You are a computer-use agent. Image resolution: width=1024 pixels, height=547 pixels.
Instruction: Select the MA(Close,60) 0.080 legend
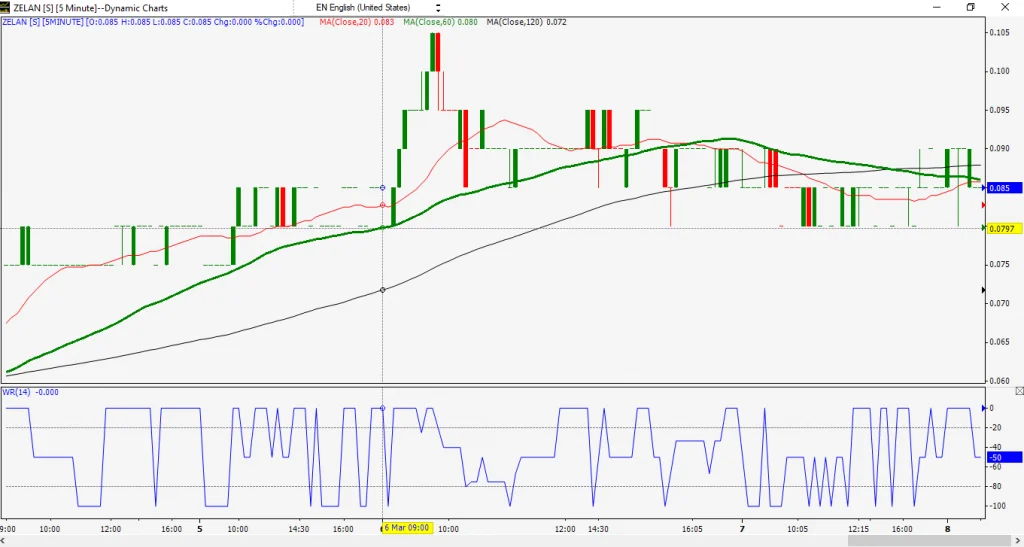440,22
